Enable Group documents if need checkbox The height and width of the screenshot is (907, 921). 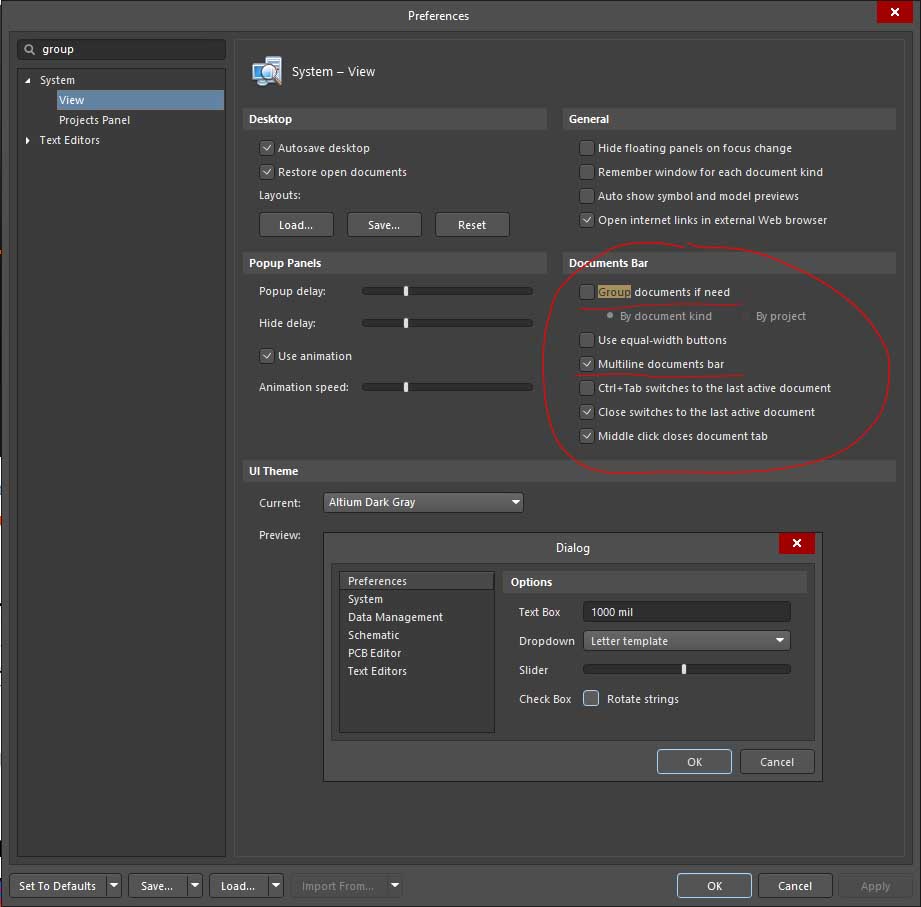(587, 292)
